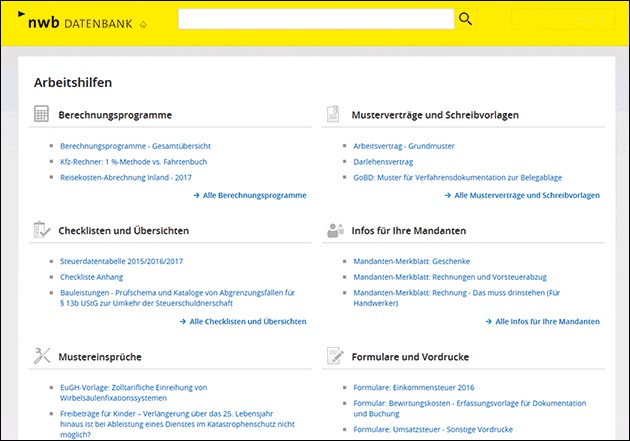Viewport: 630px width, 441px height.
Task: Click the nwb Datenbank logo
Action: click(74, 20)
